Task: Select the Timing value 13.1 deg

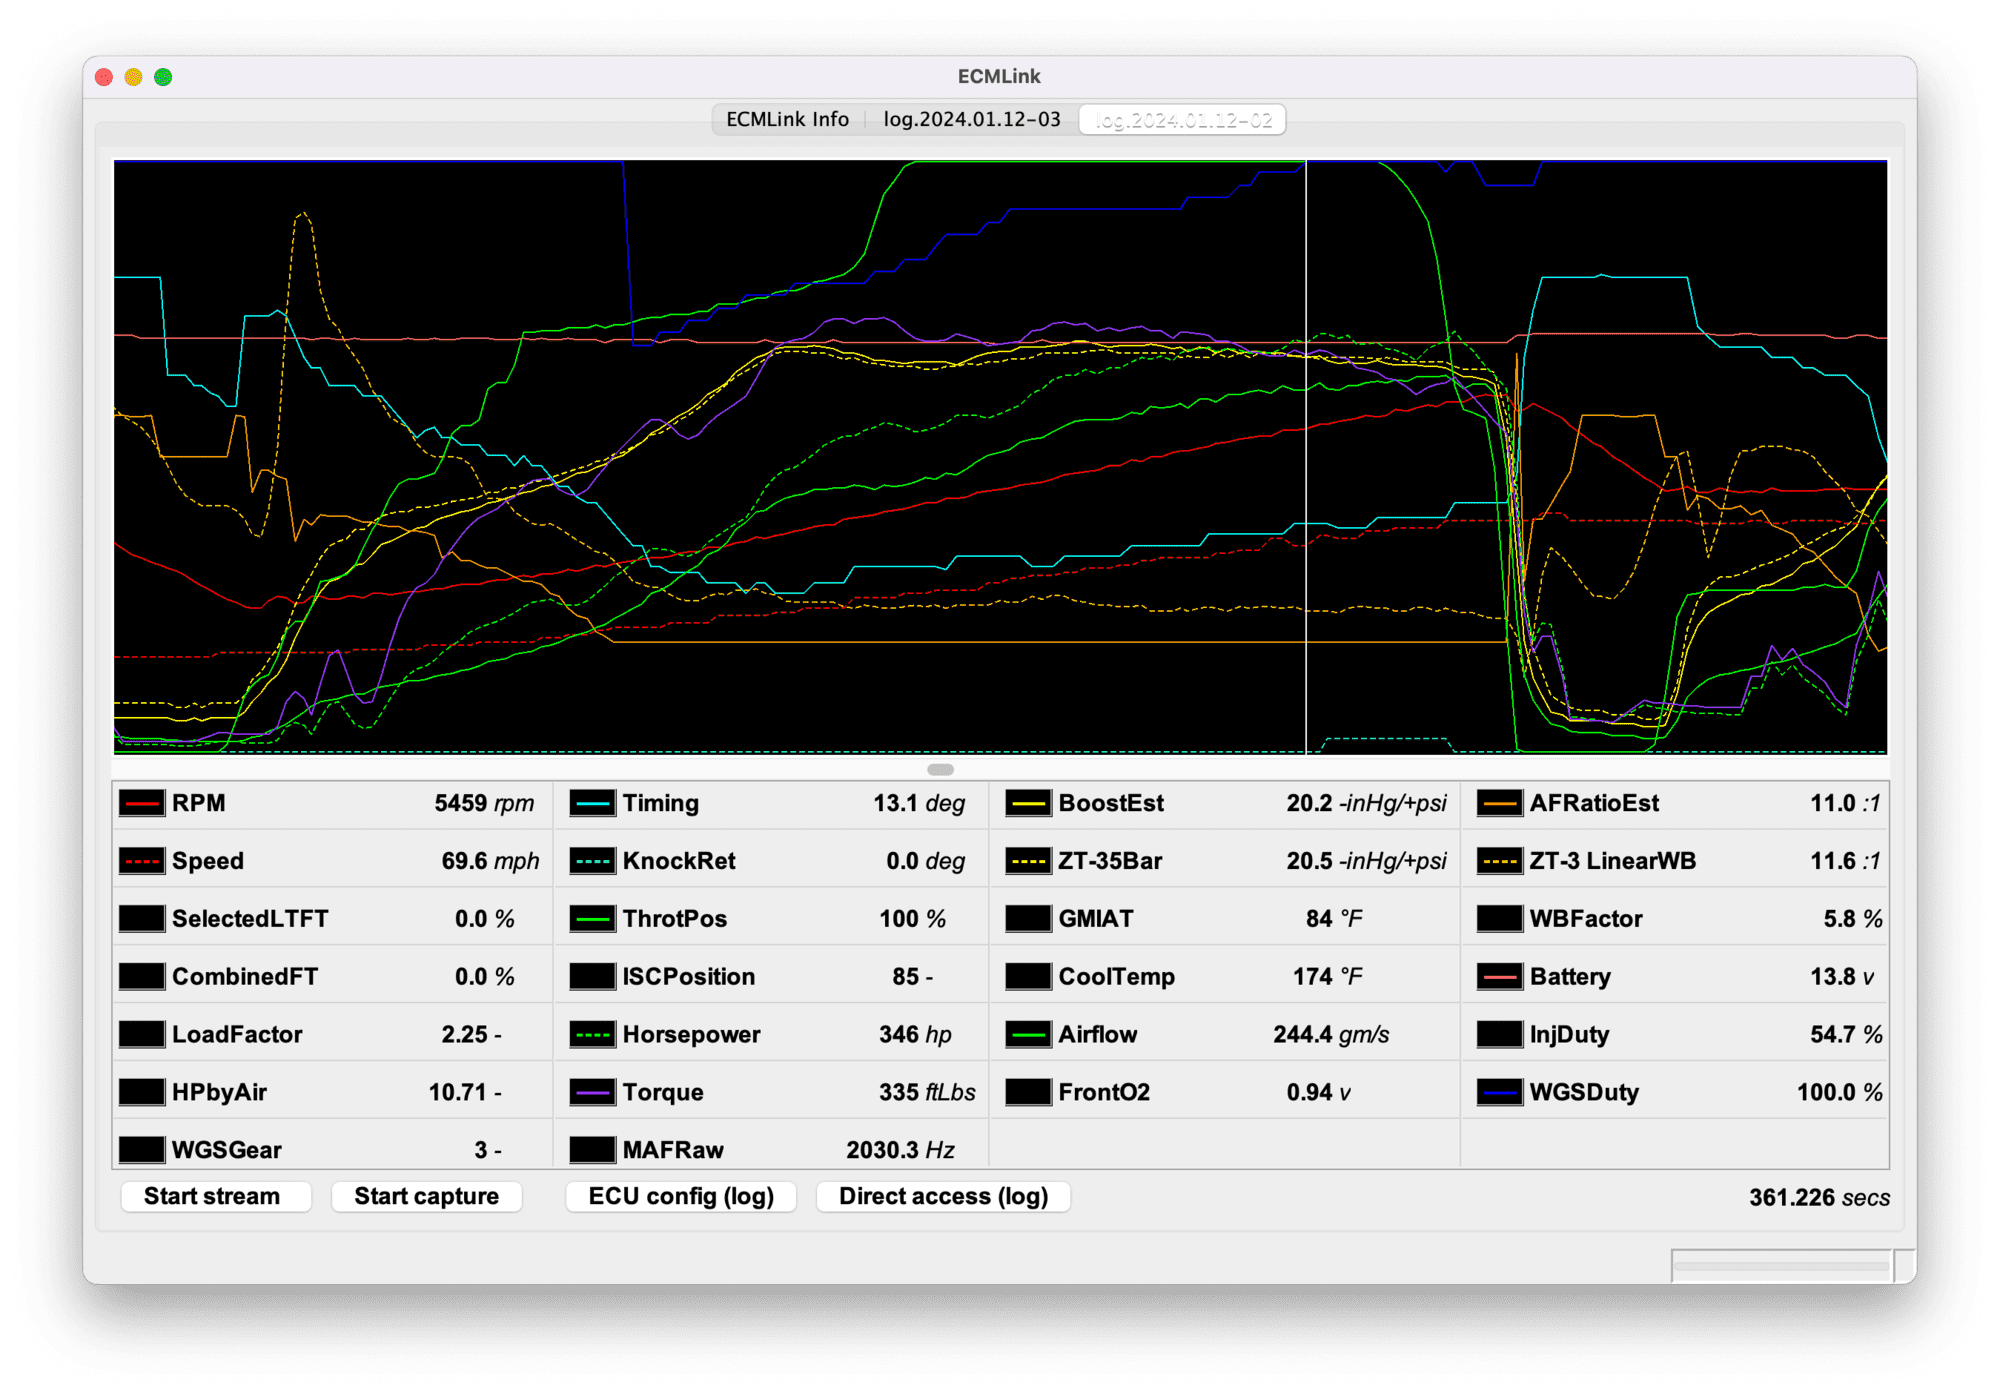Action: tap(919, 803)
